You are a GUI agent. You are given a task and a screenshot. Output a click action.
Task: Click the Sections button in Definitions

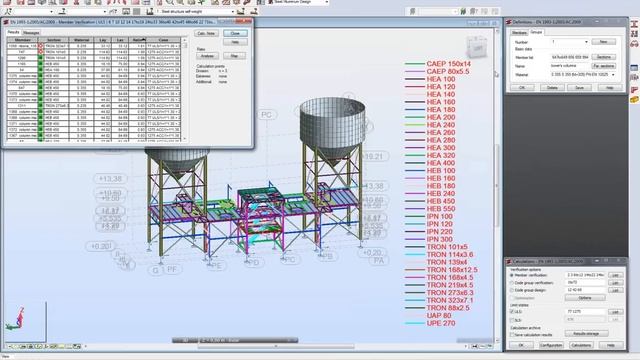tap(604, 57)
